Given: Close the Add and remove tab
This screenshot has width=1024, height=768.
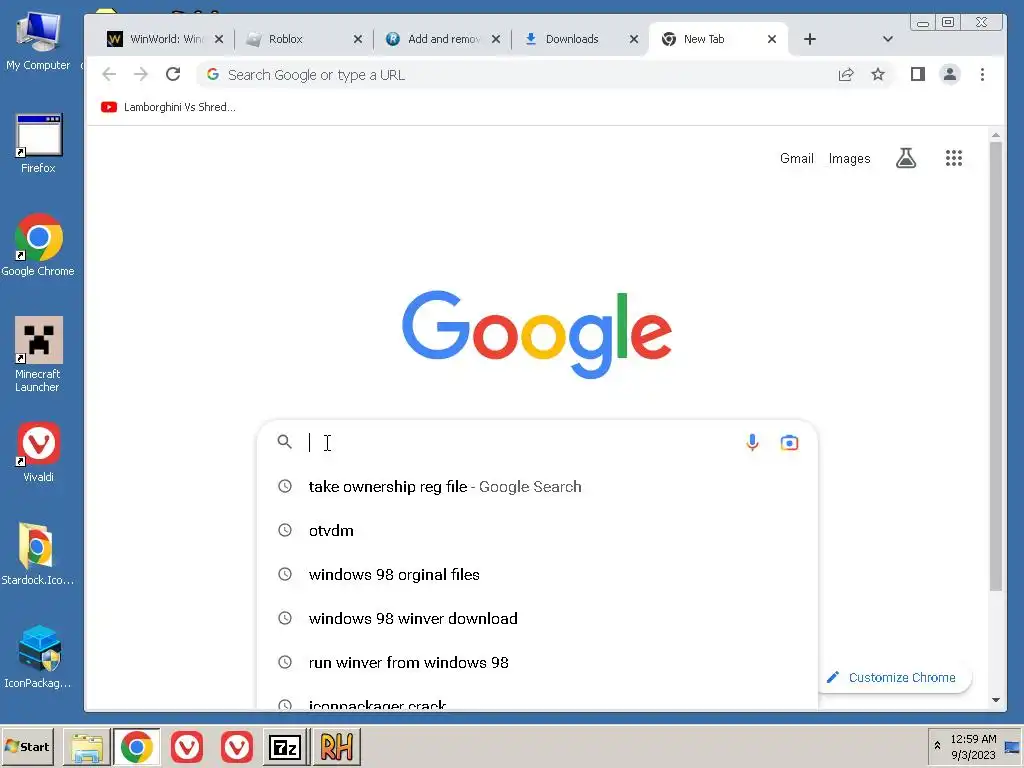Looking at the screenshot, I should [496, 39].
